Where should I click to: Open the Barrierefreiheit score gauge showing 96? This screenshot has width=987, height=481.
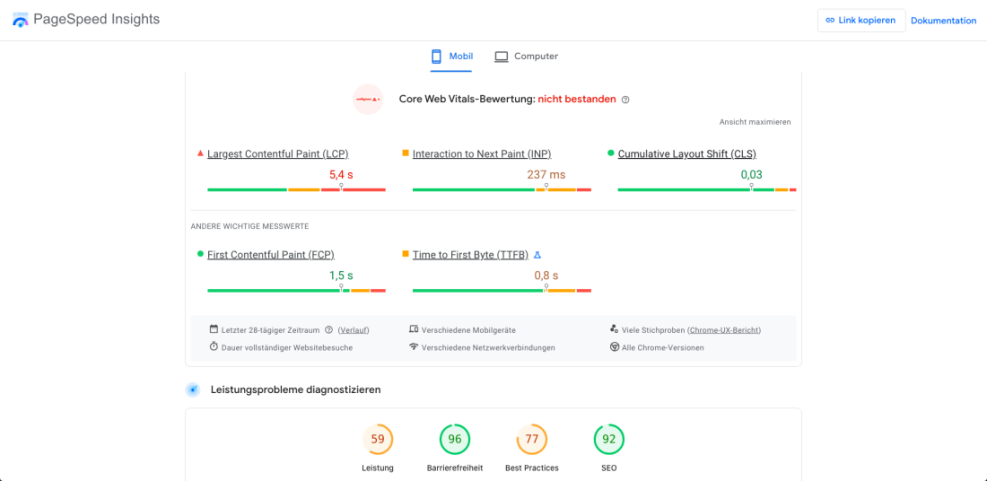click(x=455, y=439)
